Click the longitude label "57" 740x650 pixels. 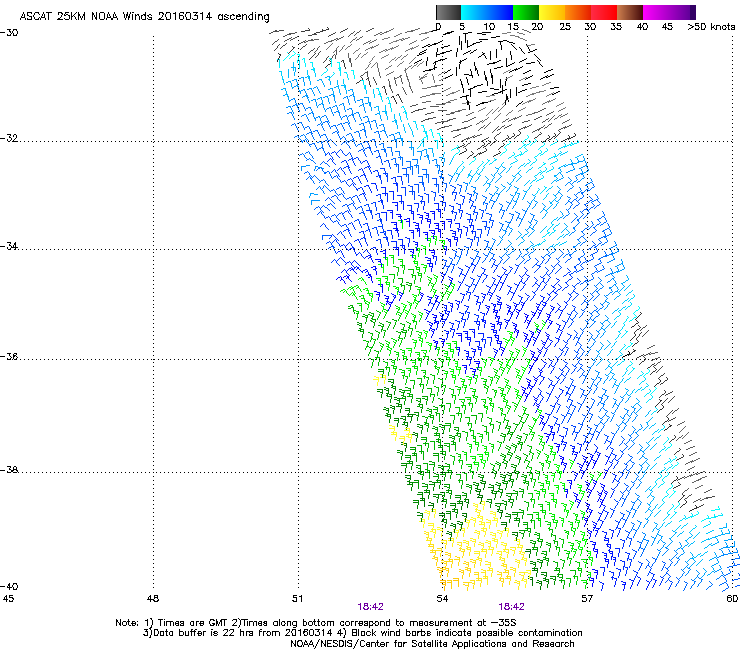point(587,599)
